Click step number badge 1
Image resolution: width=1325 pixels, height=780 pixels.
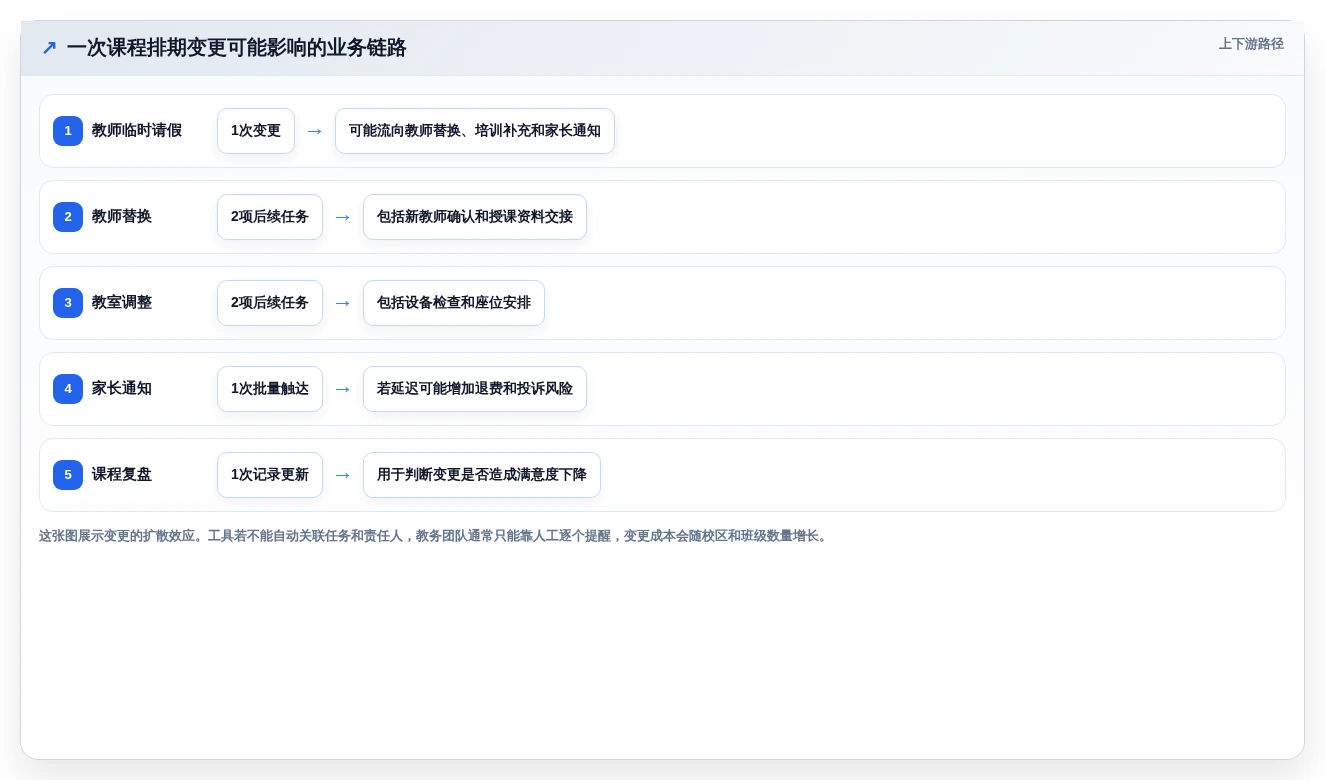(x=68, y=131)
